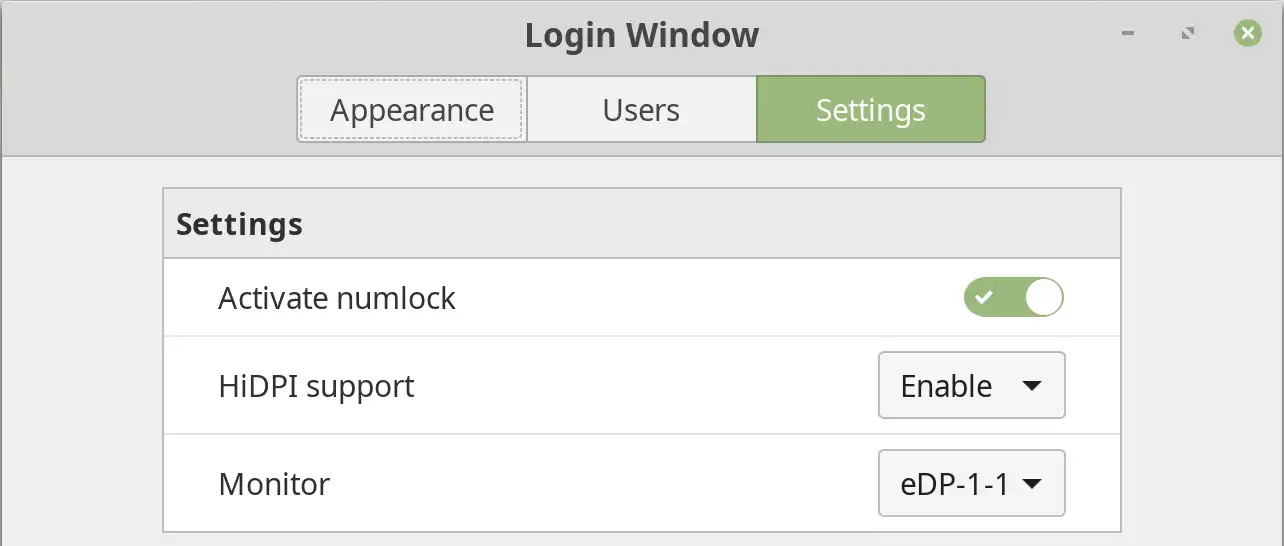This screenshot has height=546, width=1284.
Task: Maximize the Login Window
Action: pos(1187,34)
